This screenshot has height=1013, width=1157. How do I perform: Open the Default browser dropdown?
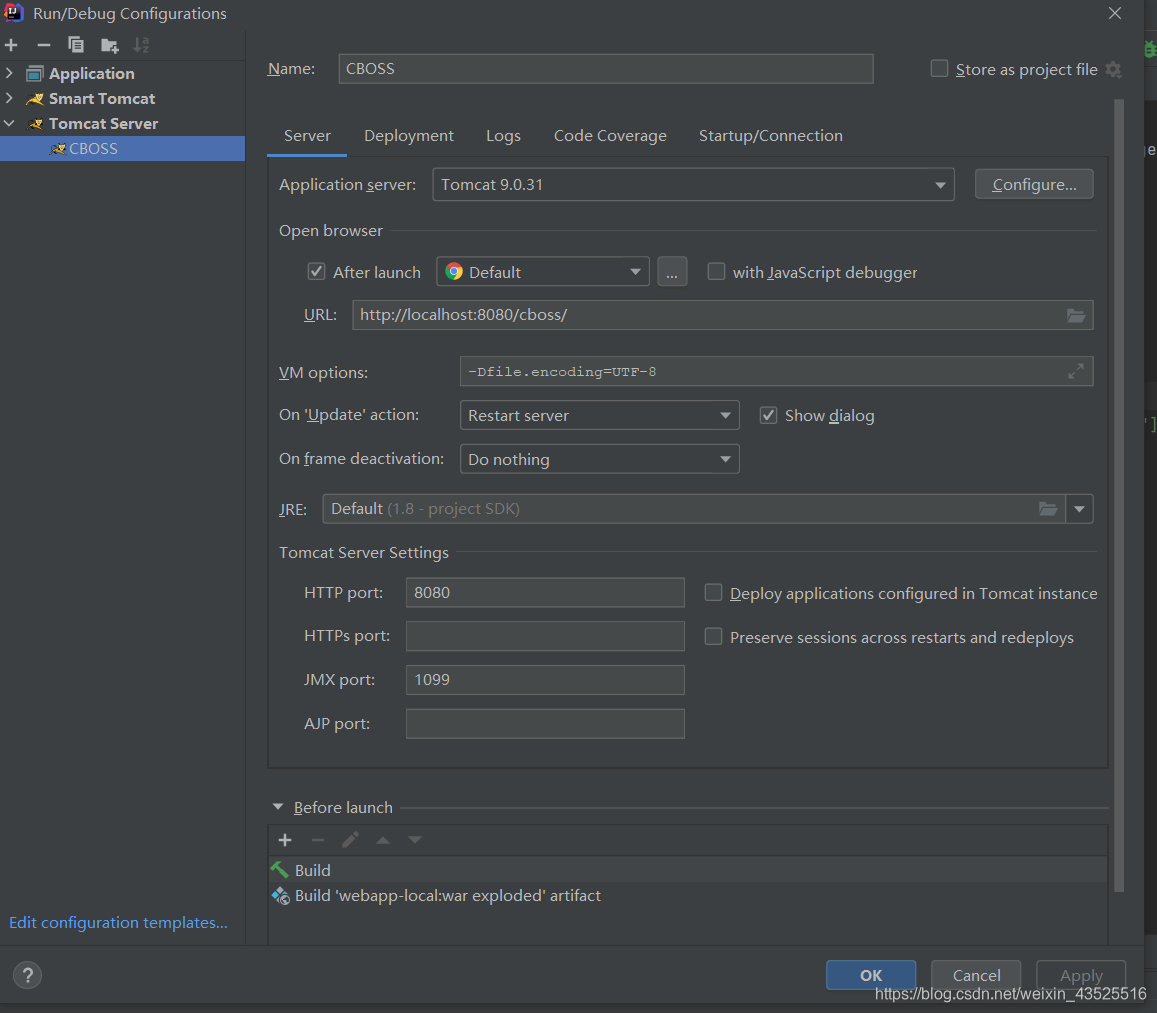[x=542, y=272]
